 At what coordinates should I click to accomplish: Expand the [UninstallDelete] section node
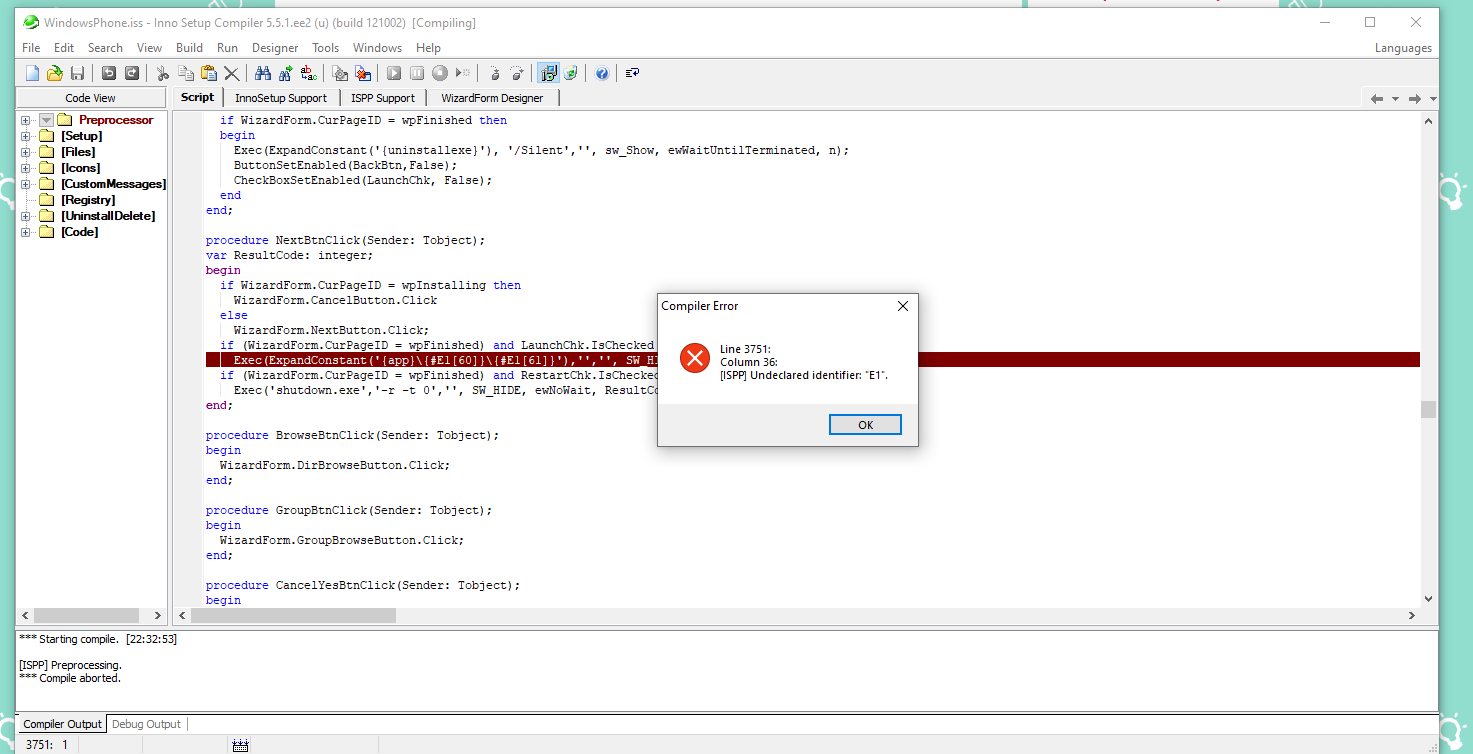(x=26, y=216)
